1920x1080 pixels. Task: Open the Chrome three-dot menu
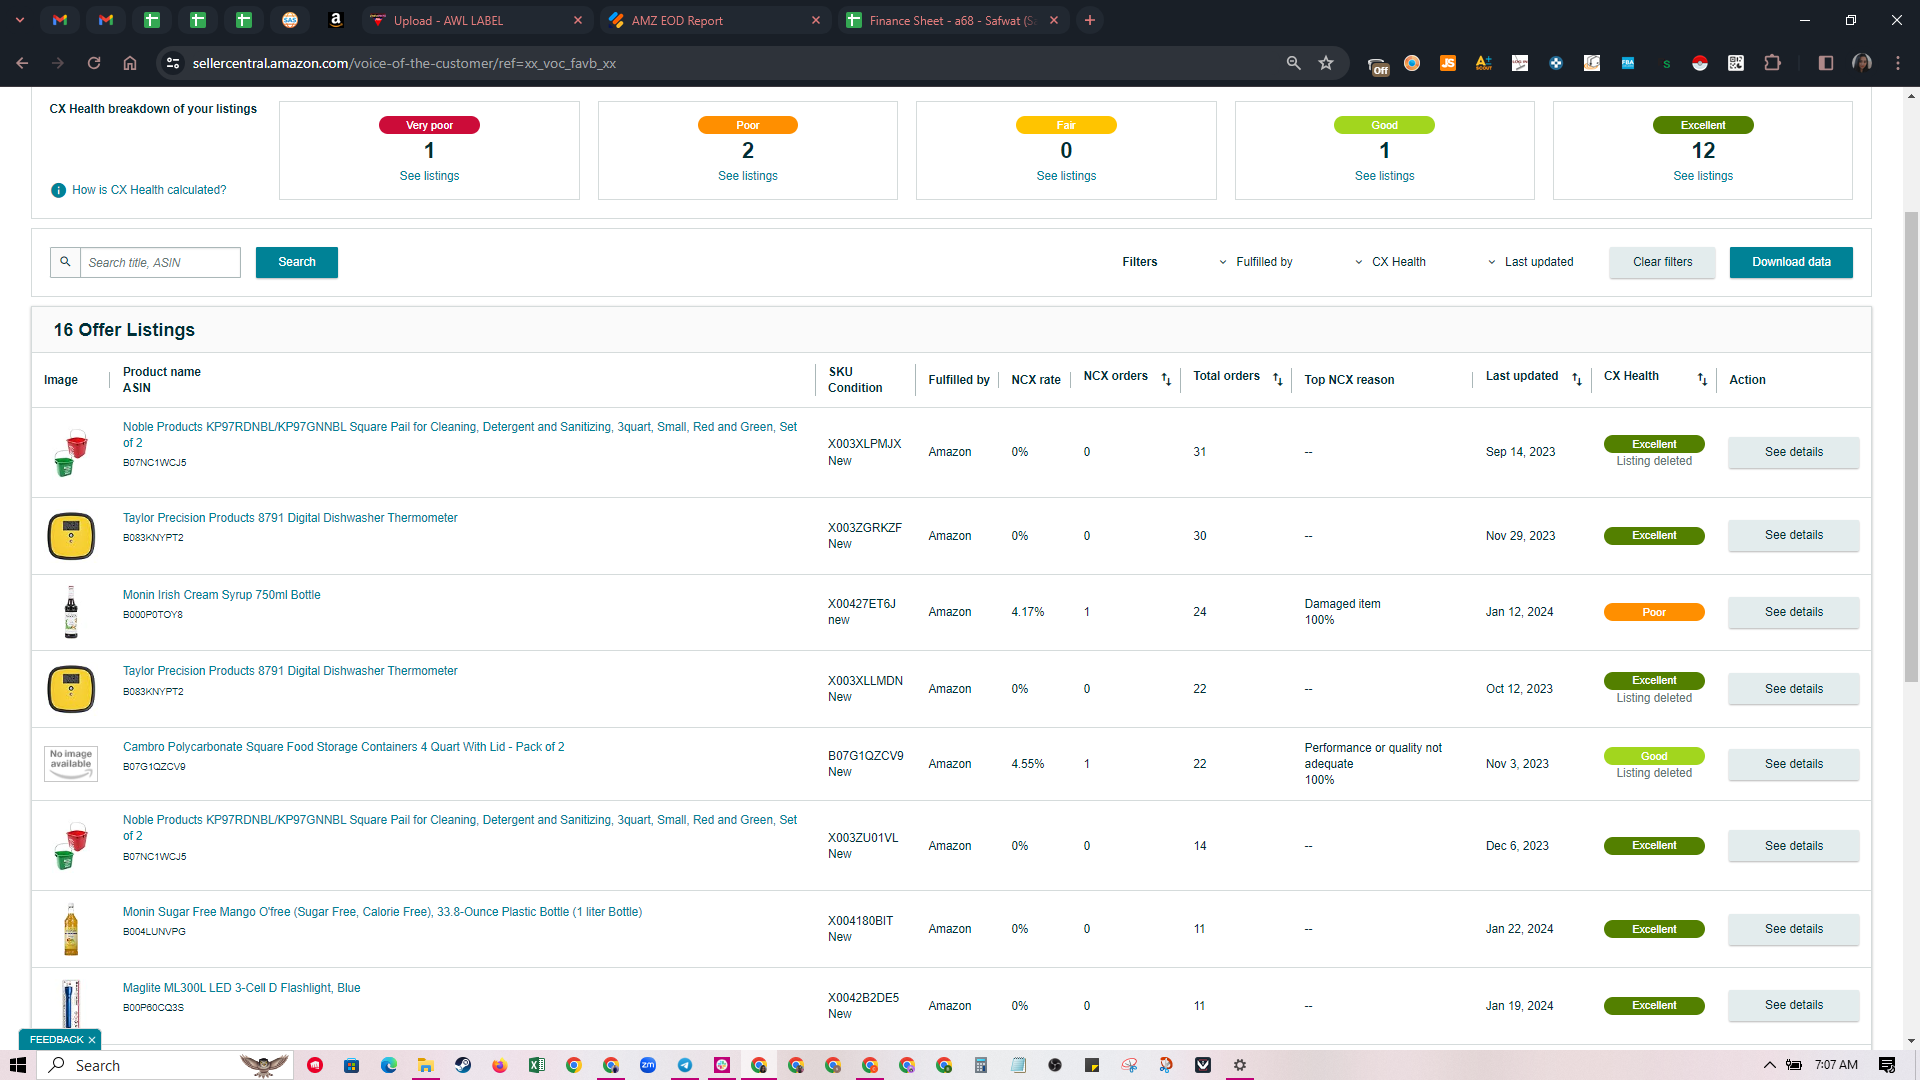[1898, 63]
